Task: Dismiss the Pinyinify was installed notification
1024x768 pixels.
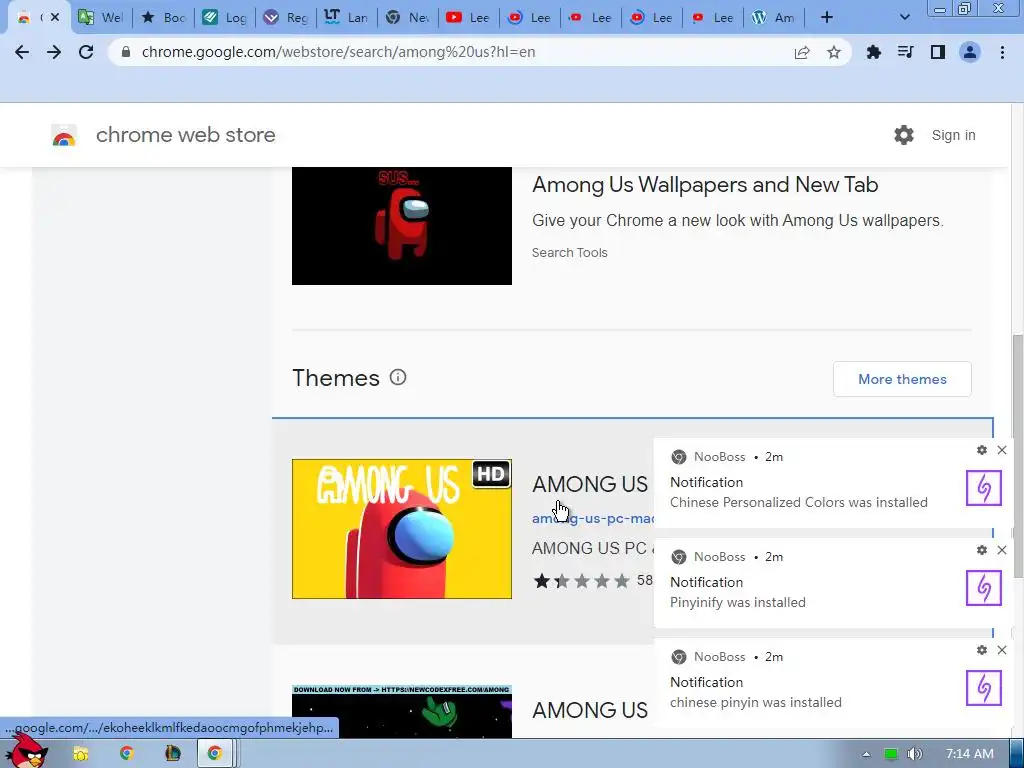Action: point(1002,550)
